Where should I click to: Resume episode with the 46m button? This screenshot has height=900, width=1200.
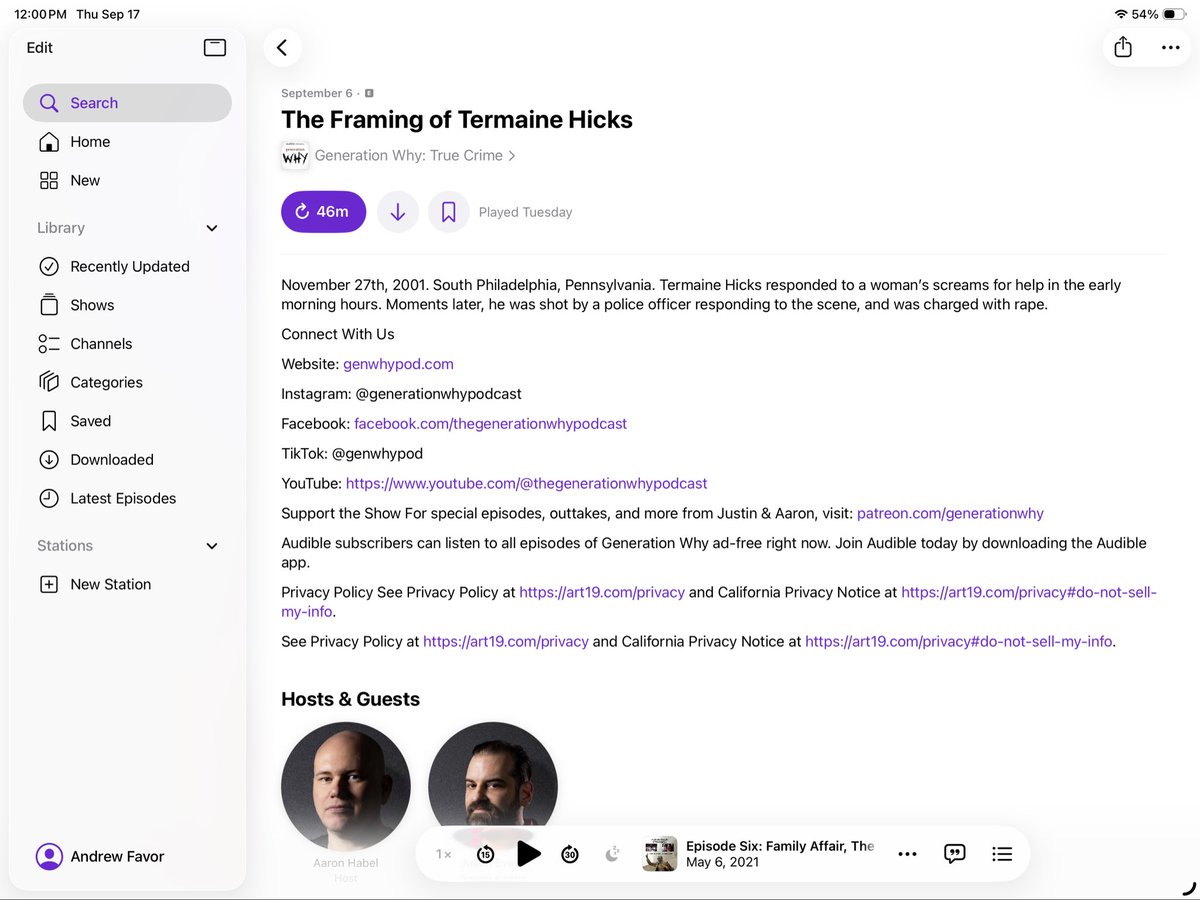pos(323,212)
